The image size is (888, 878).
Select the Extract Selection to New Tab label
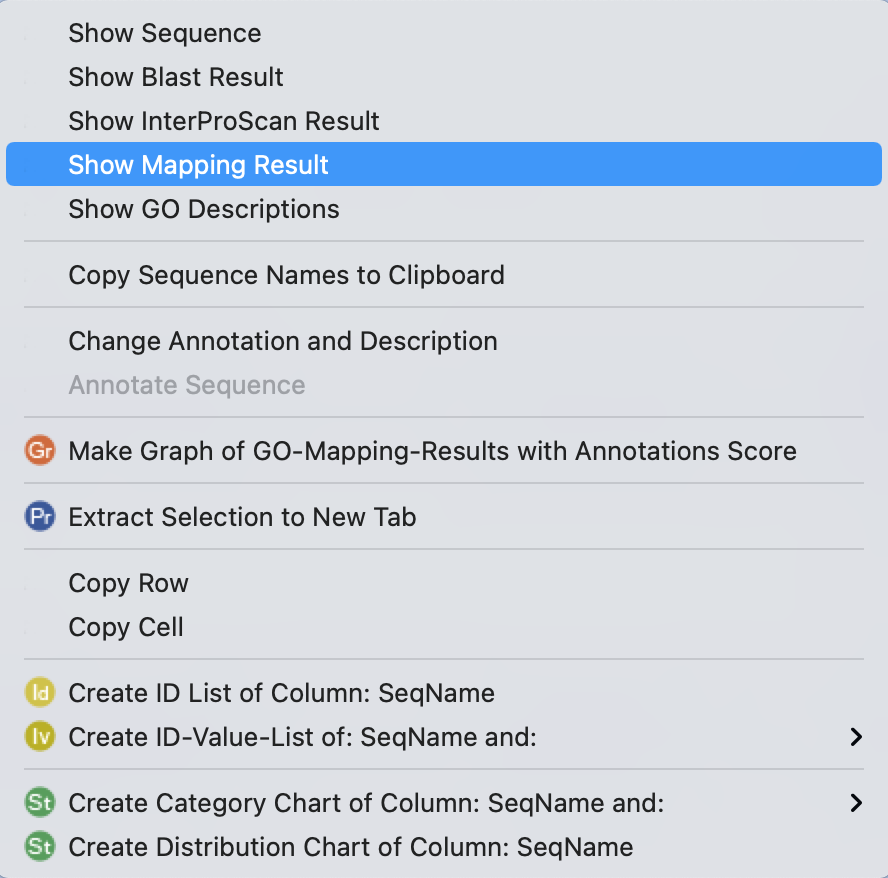pyautogui.click(x=242, y=517)
